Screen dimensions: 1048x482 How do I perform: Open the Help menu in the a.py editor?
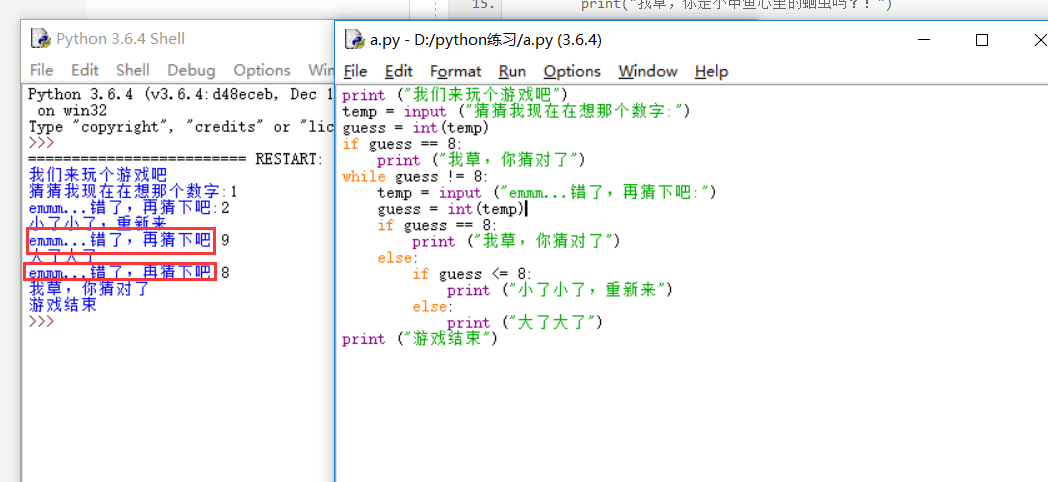point(711,72)
